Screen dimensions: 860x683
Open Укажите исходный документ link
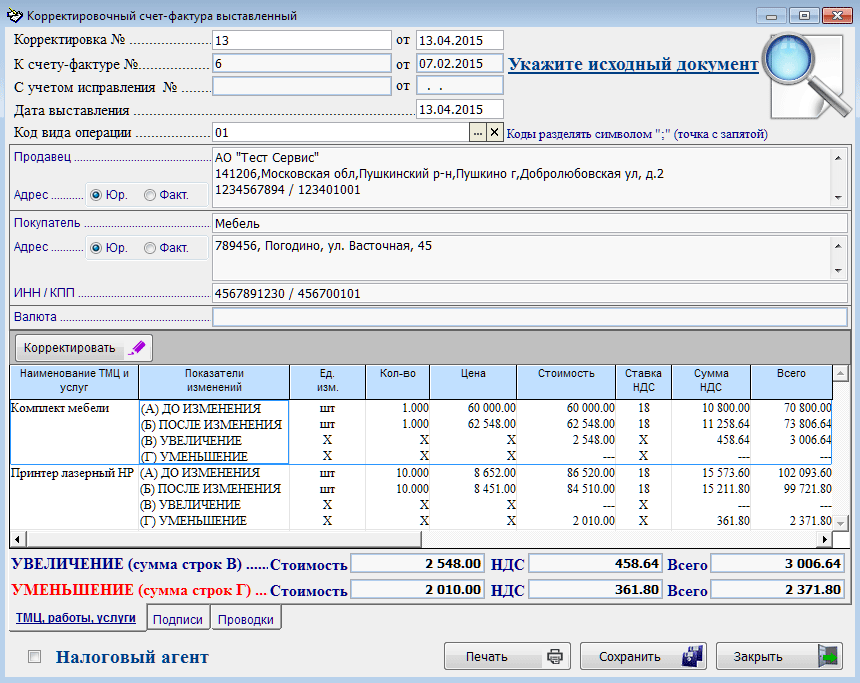click(x=633, y=64)
